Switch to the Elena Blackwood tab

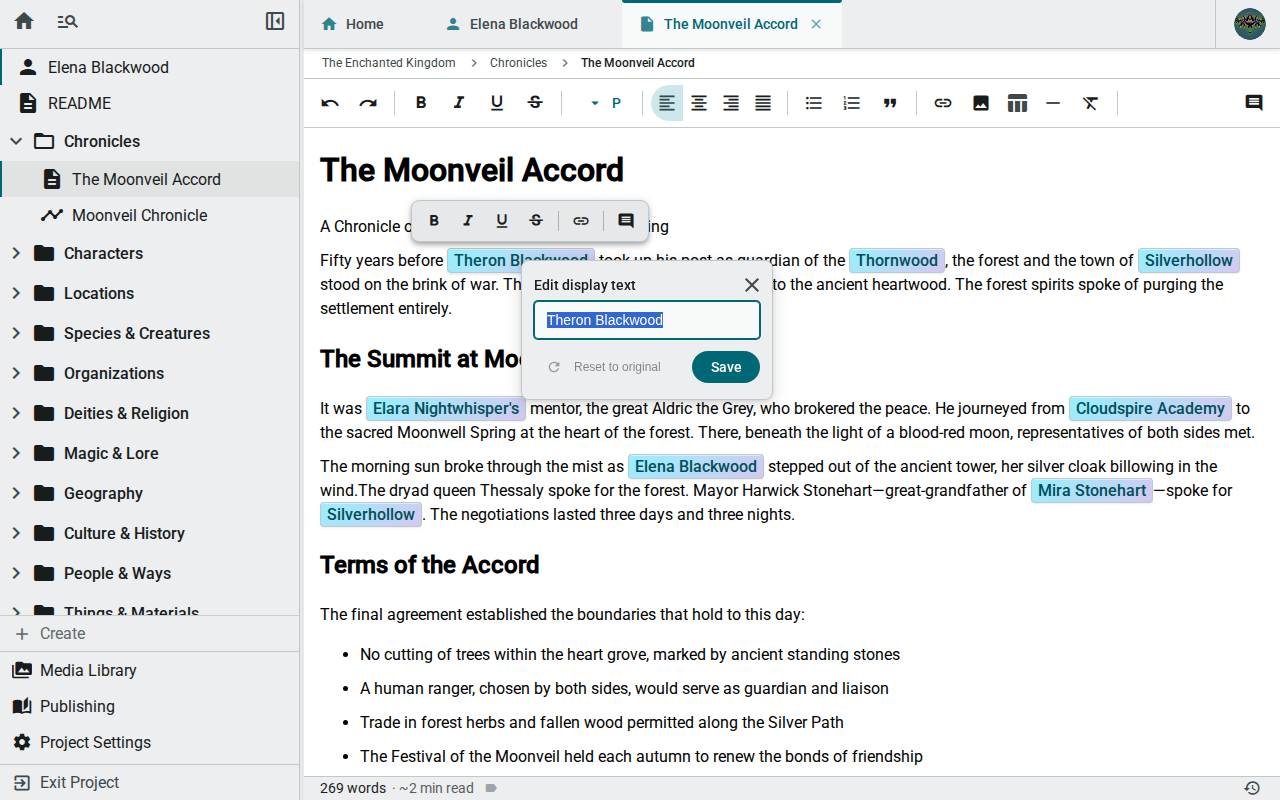[512, 24]
